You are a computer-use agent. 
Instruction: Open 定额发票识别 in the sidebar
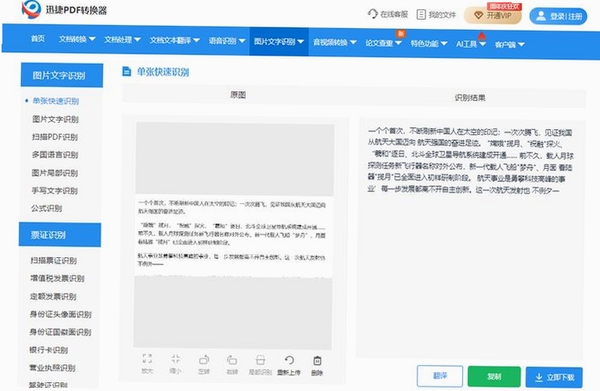click(53, 297)
